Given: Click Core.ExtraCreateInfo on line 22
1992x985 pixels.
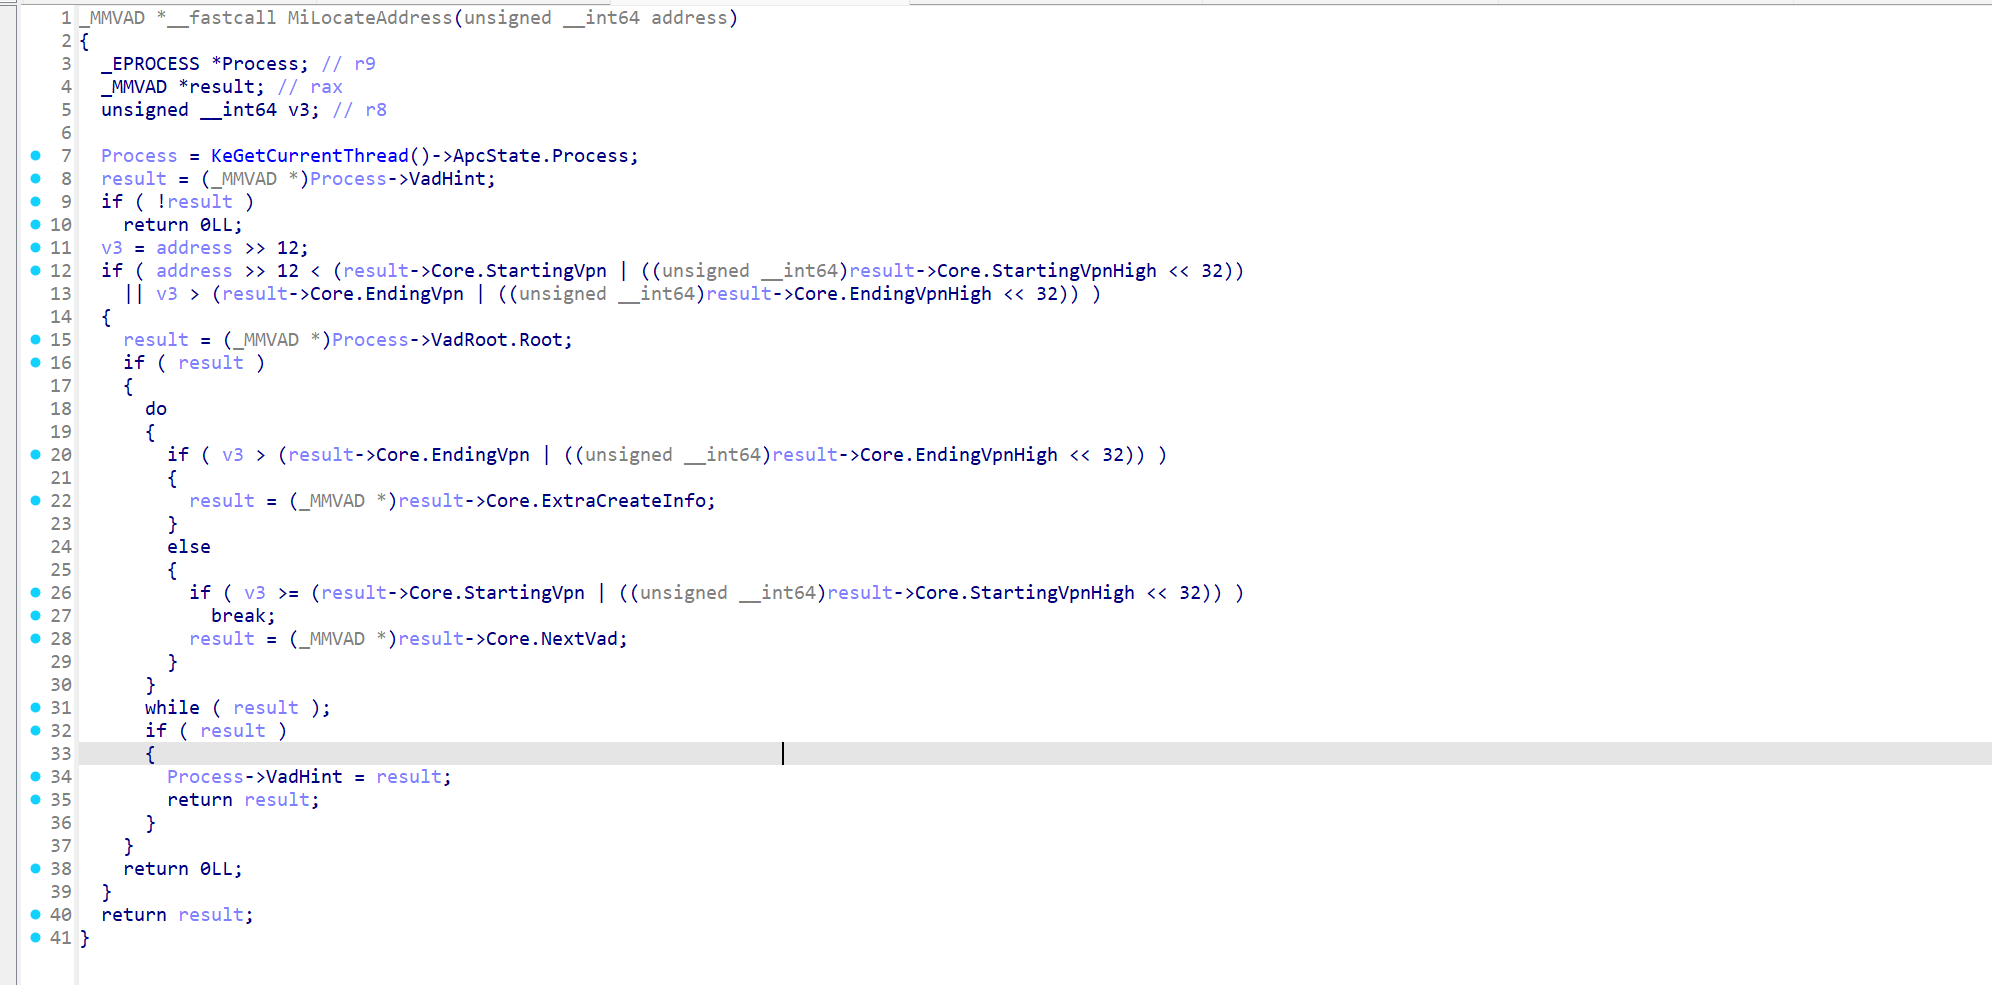Looking at the screenshot, I should [x=596, y=501].
